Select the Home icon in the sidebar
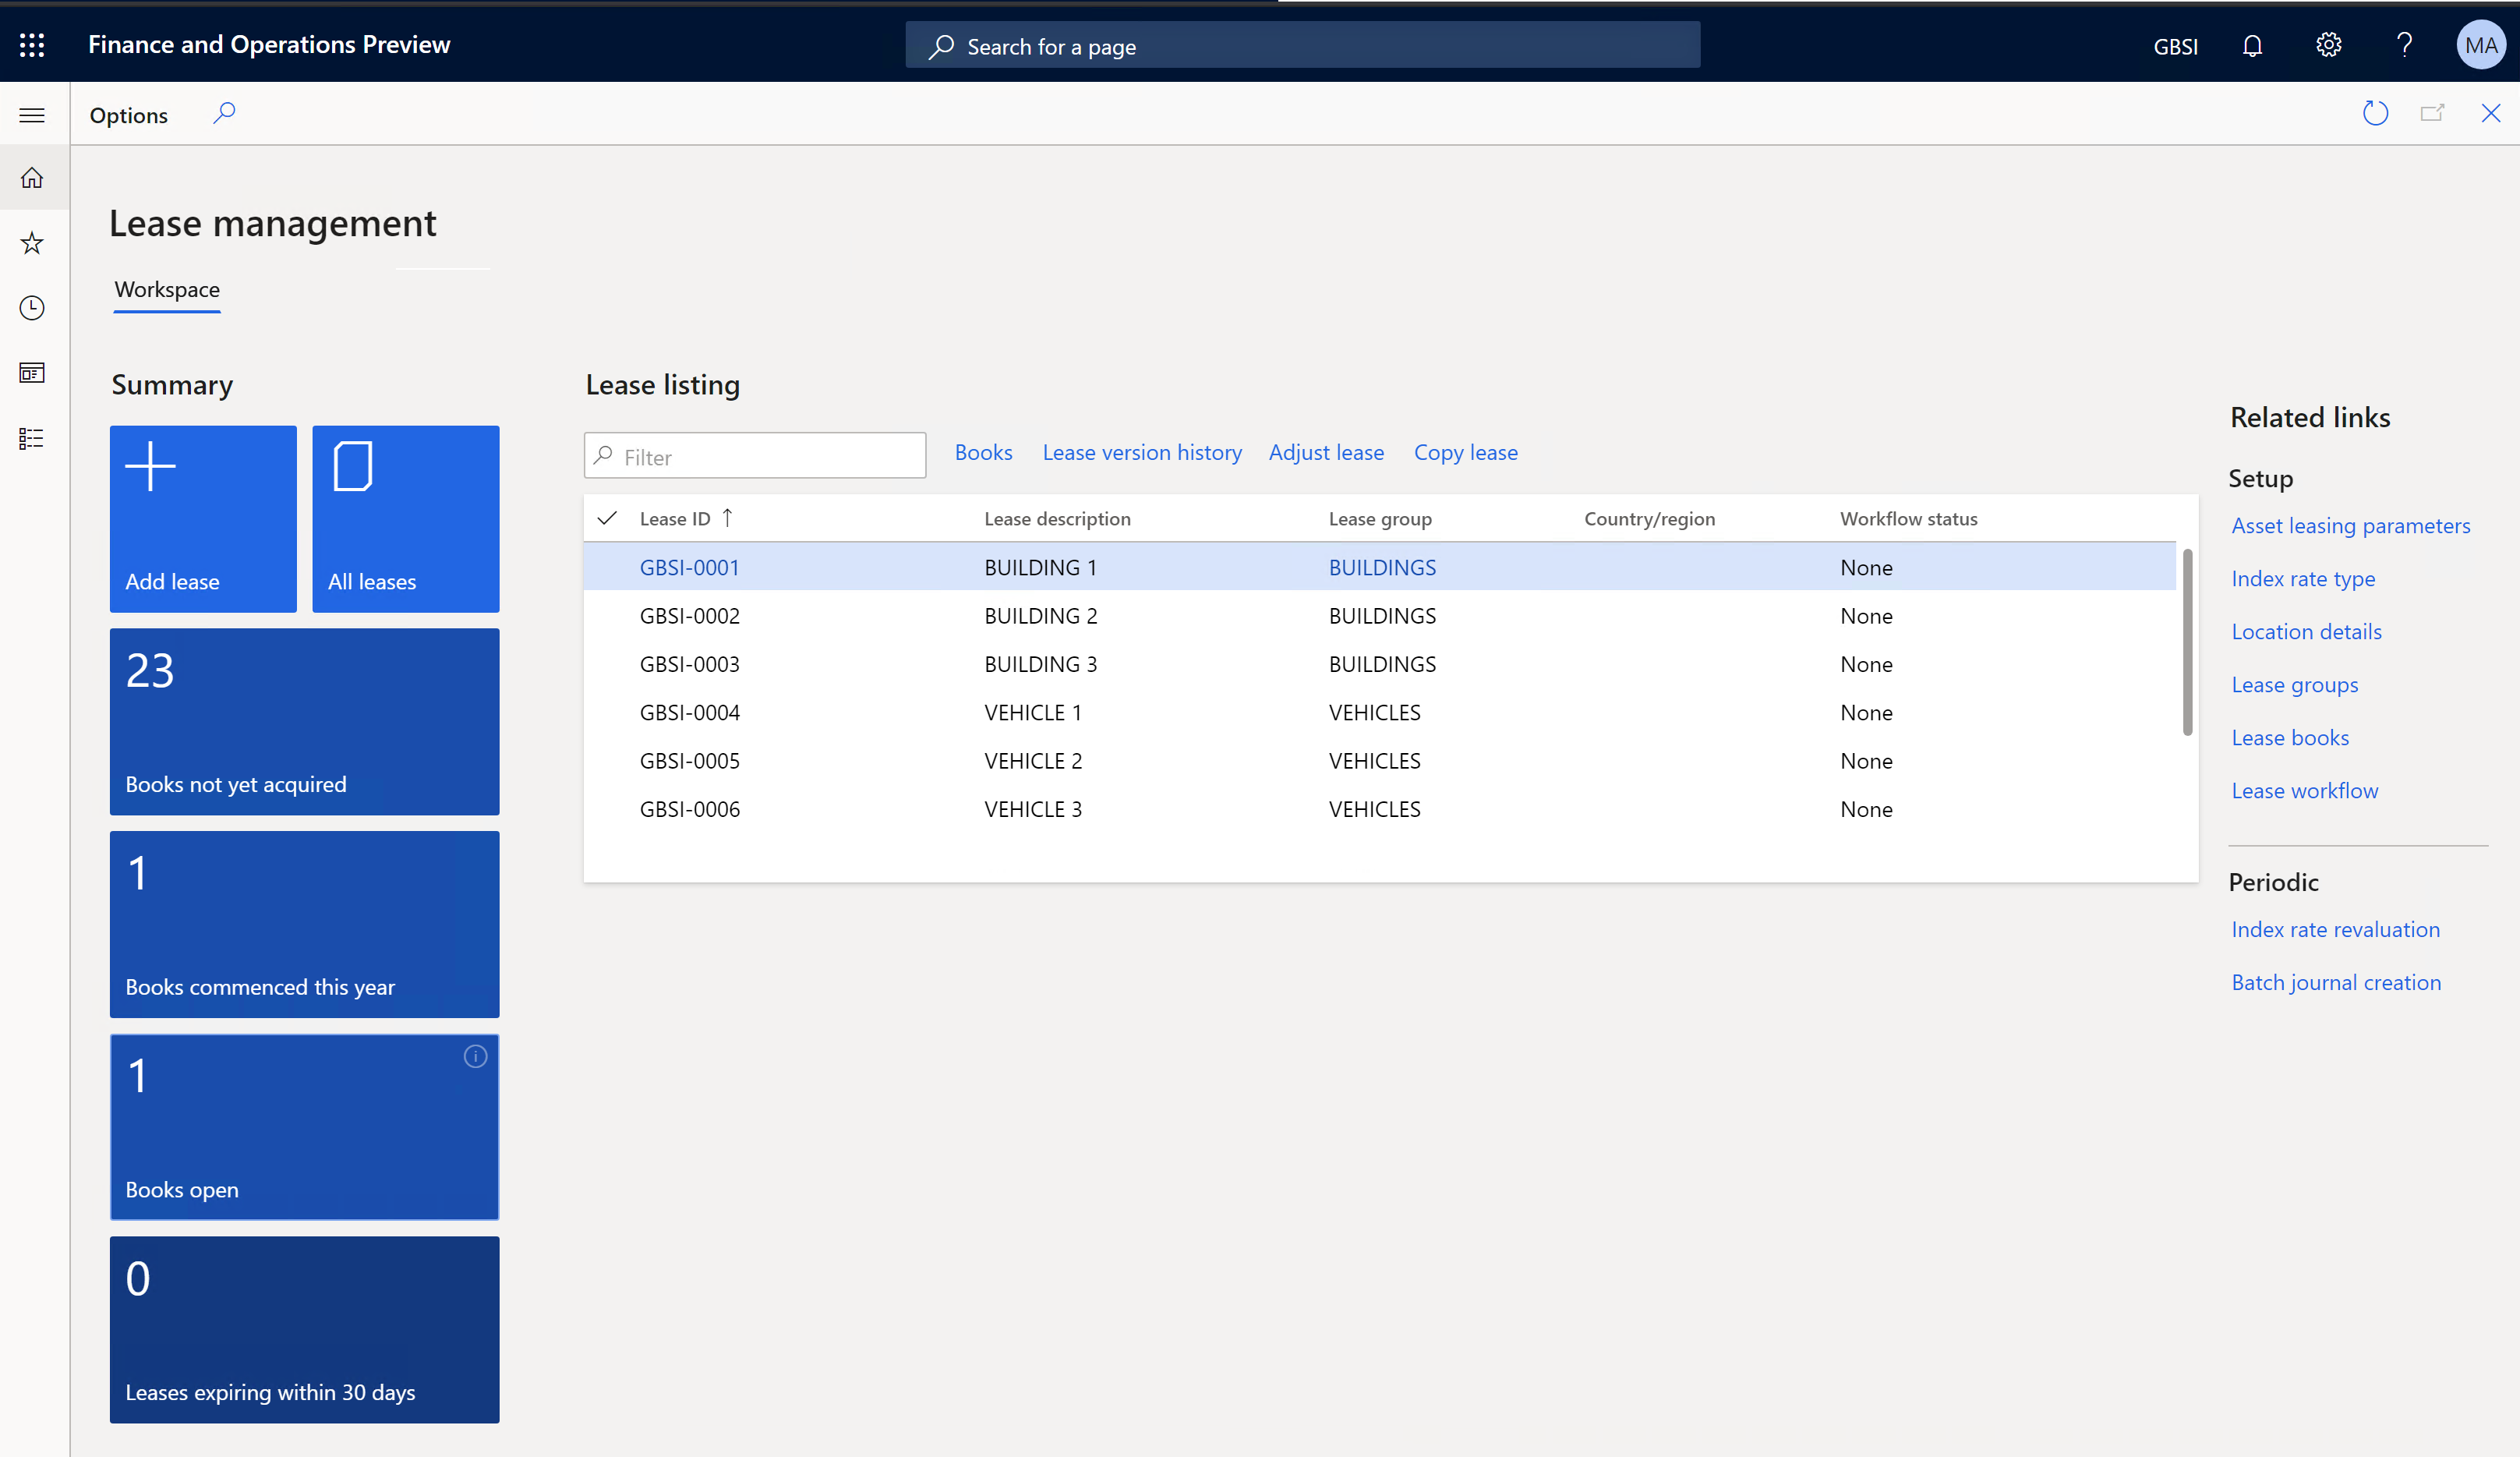 (31, 177)
